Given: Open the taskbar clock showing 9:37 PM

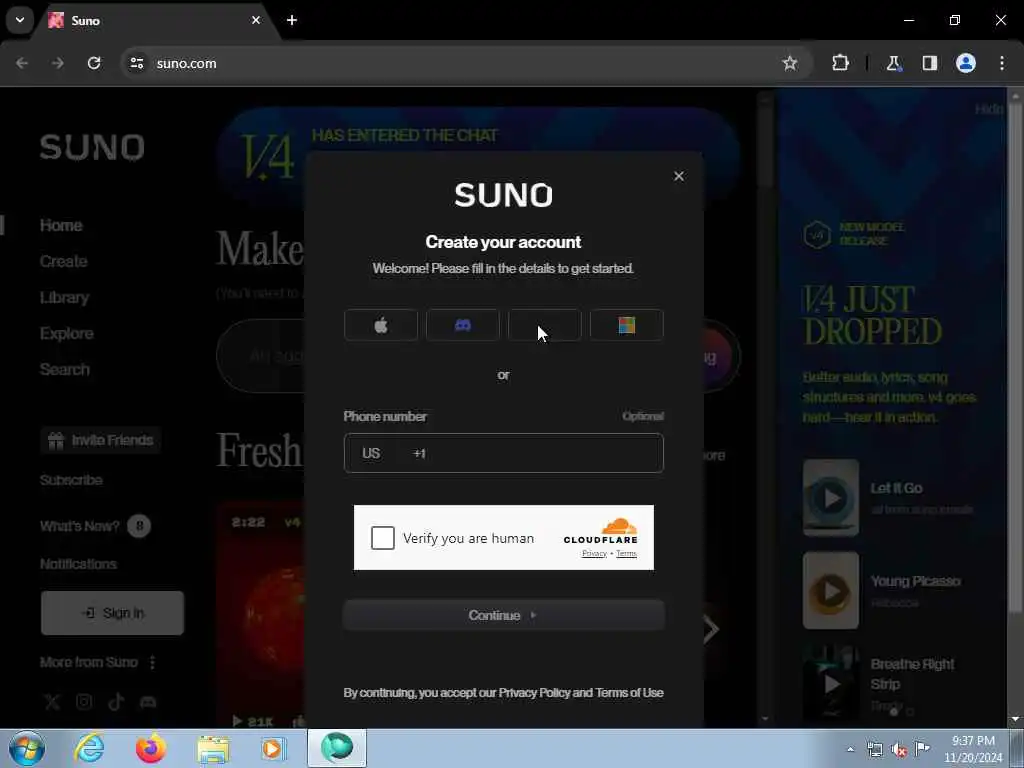Looking at the screenshot, I should (x=973, y=748).
